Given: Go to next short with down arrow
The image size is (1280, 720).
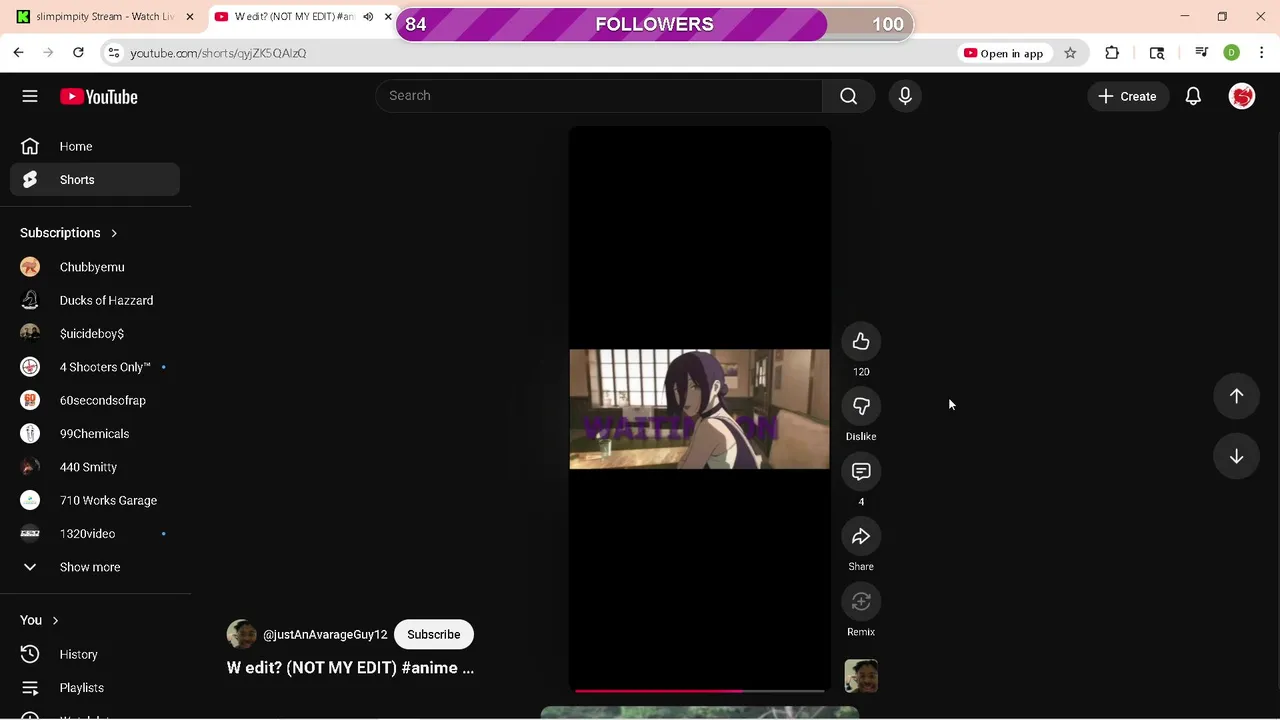Looking at the screenshot, I should (1237, 456).
